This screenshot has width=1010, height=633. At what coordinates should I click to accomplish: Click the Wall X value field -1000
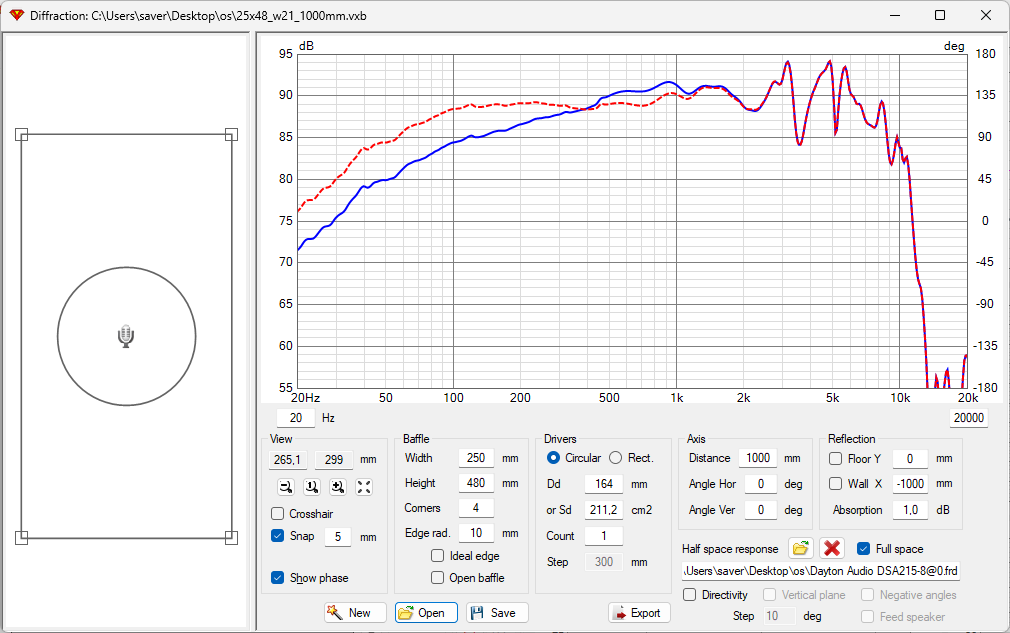[x=910, y=484]
